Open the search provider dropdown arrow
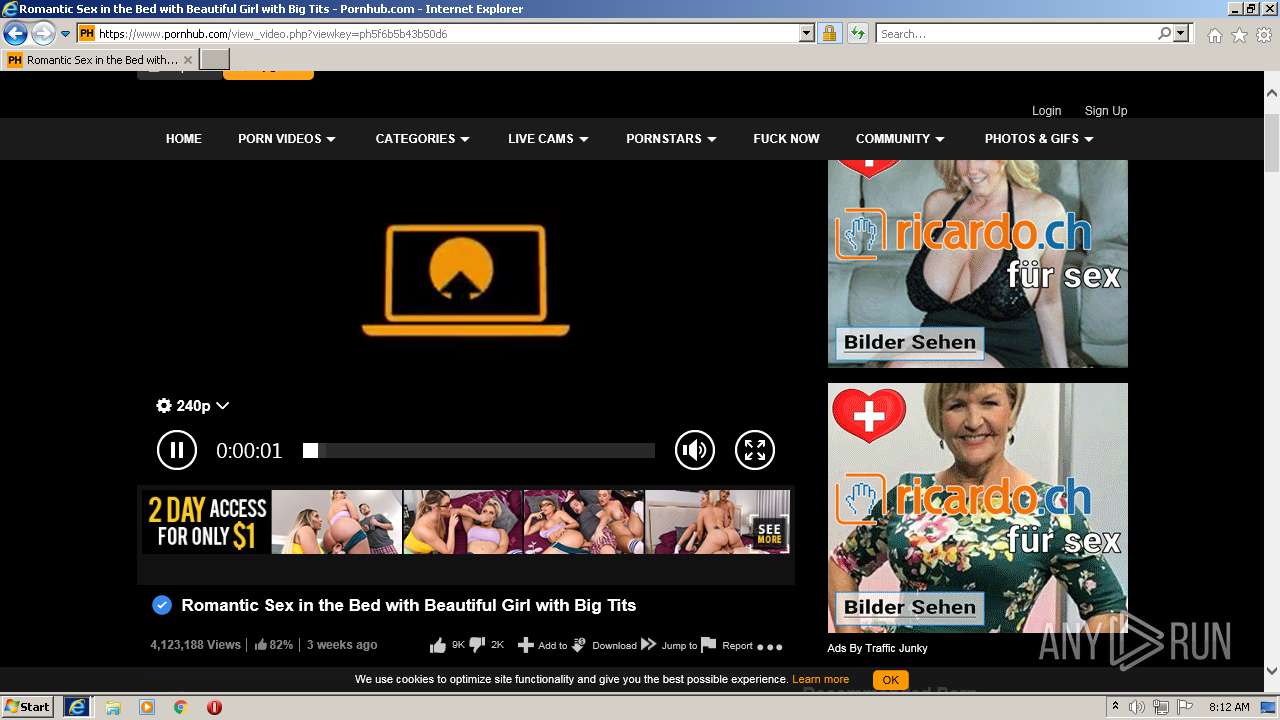The image size is (1280, 720). (x=1181, y=34)
